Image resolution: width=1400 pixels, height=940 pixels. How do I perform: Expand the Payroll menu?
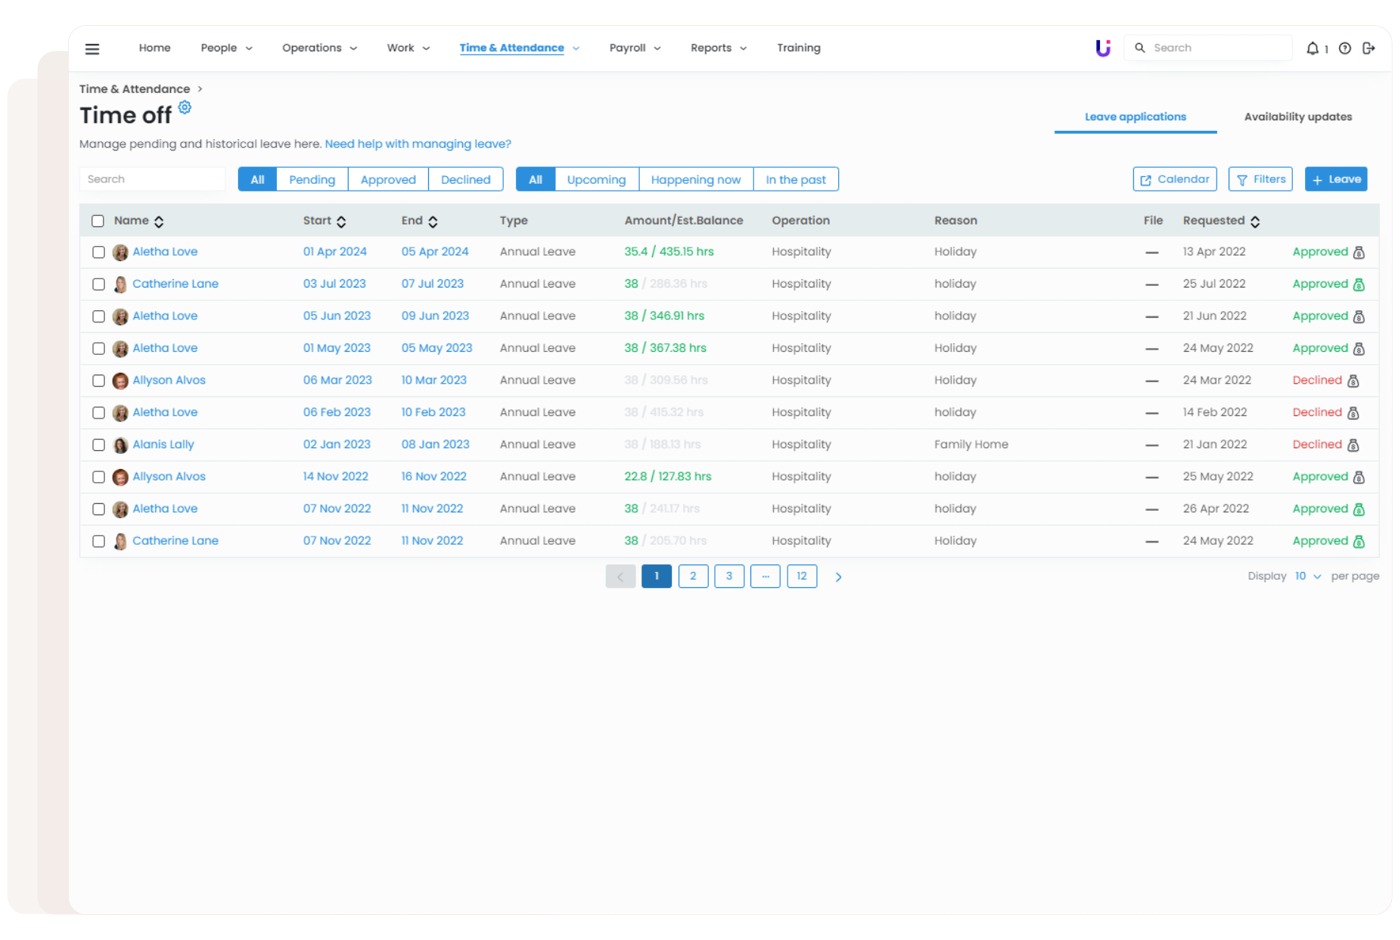click(x=634, y=47)
